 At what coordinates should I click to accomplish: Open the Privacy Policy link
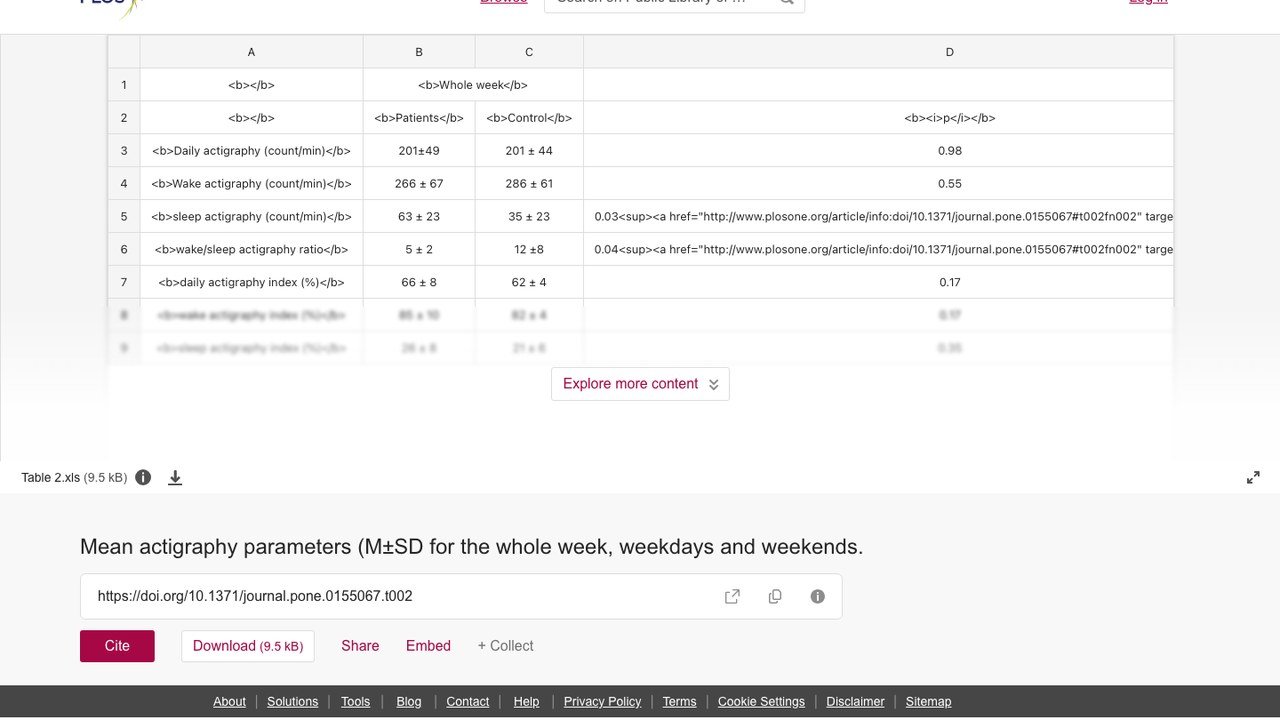pos(602,701)
